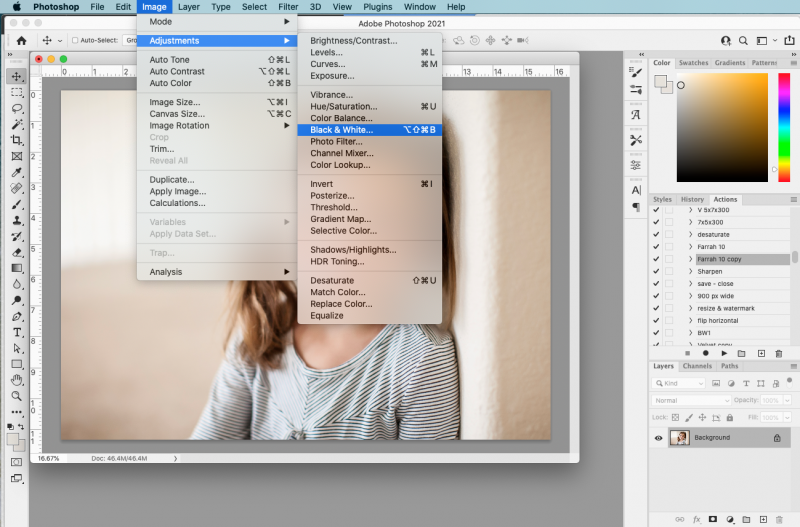Open the Image Rotation submenu
The width and height of the screenshot is (800, 527).
pyautogui.click(x=218, y=126)
